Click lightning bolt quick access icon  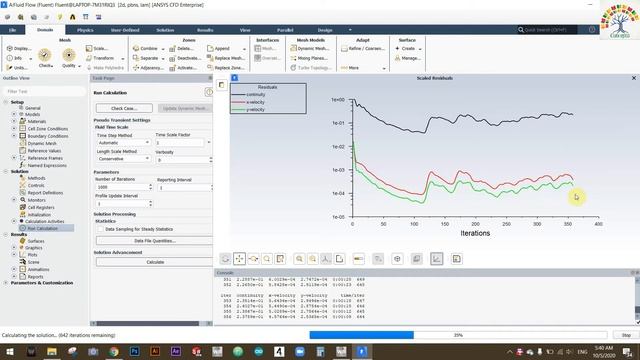[60, 17]
